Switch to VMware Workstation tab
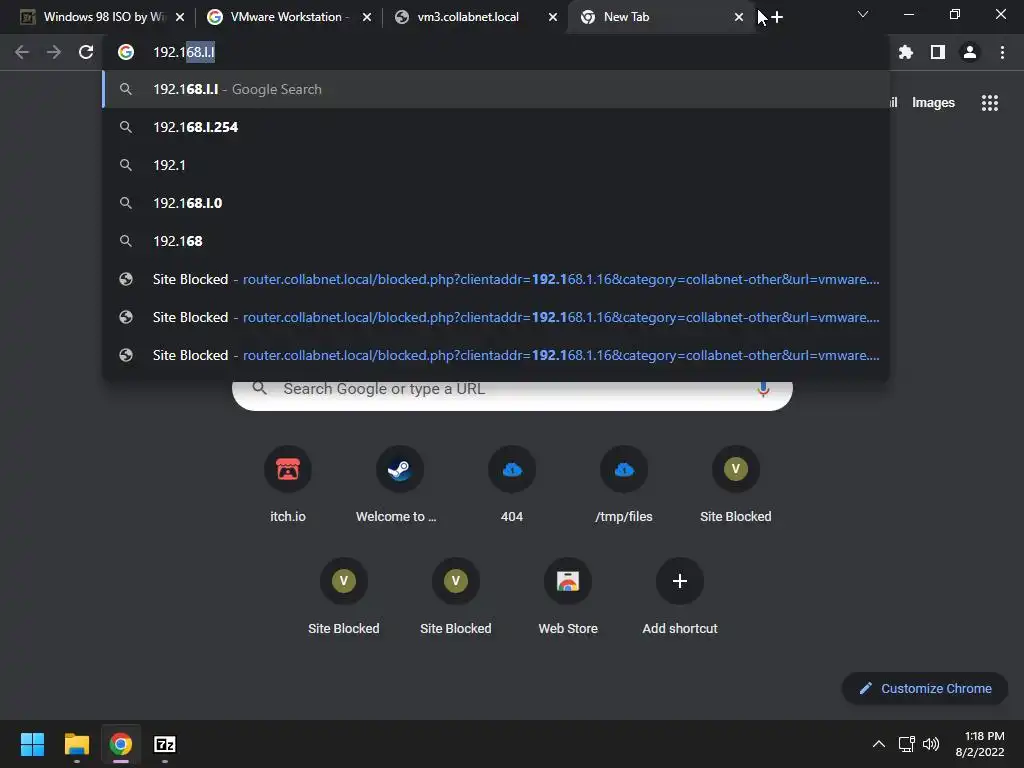This screenshot has height=768, width=1024. (x=287, y=18)
